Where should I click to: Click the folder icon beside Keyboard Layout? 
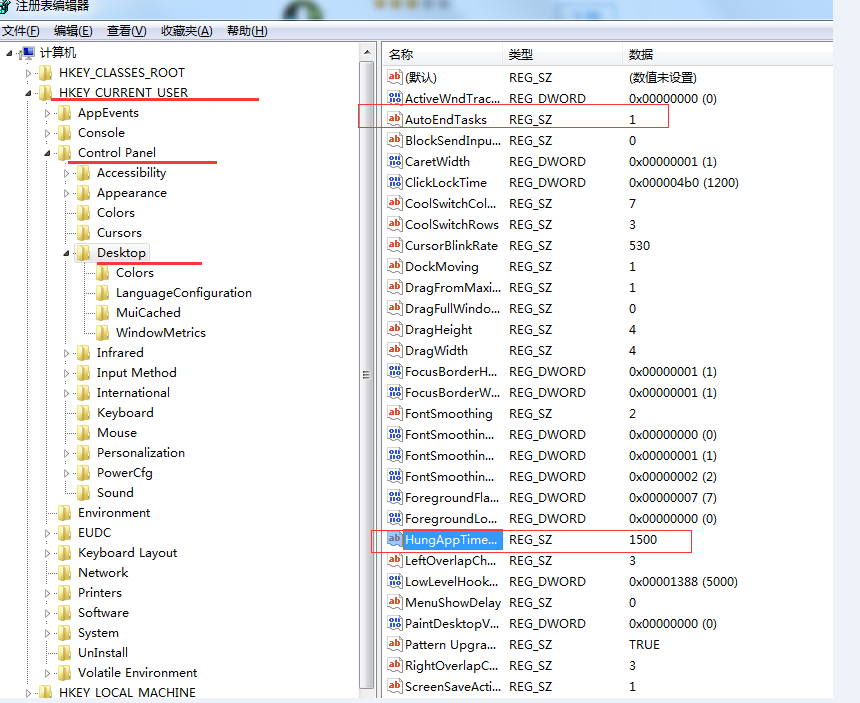click(65, 553)
